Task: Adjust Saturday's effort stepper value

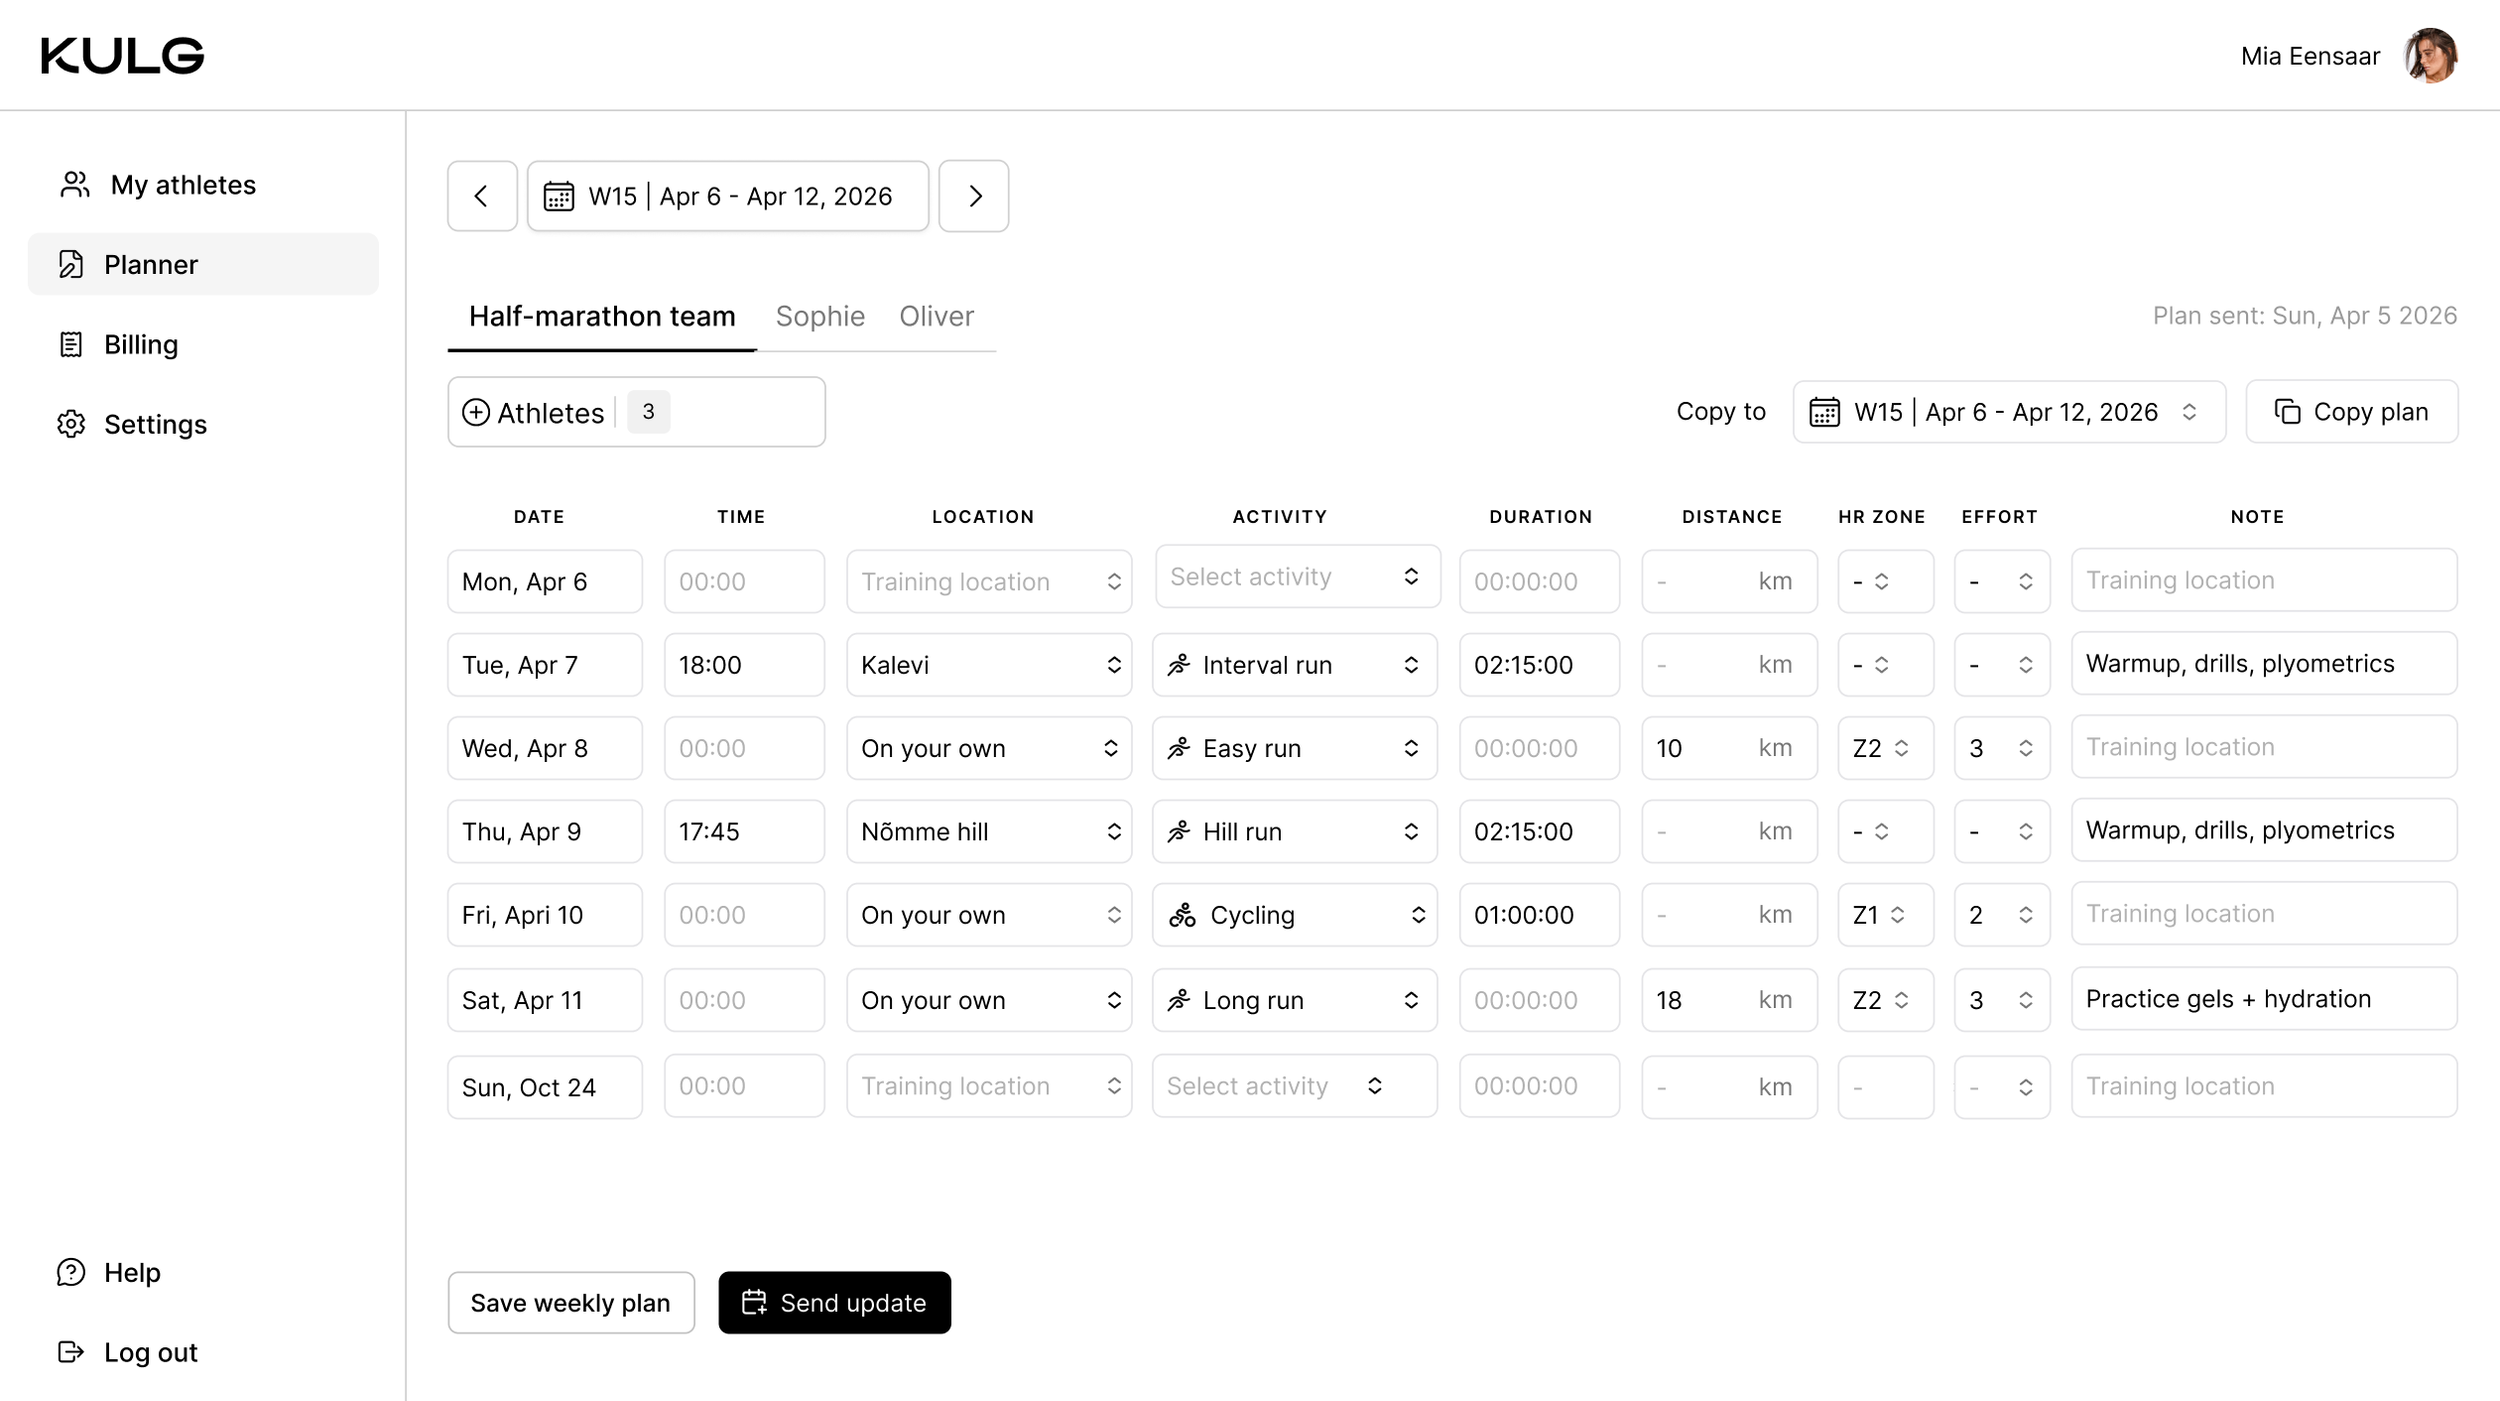Action: coord(2024,1000)
